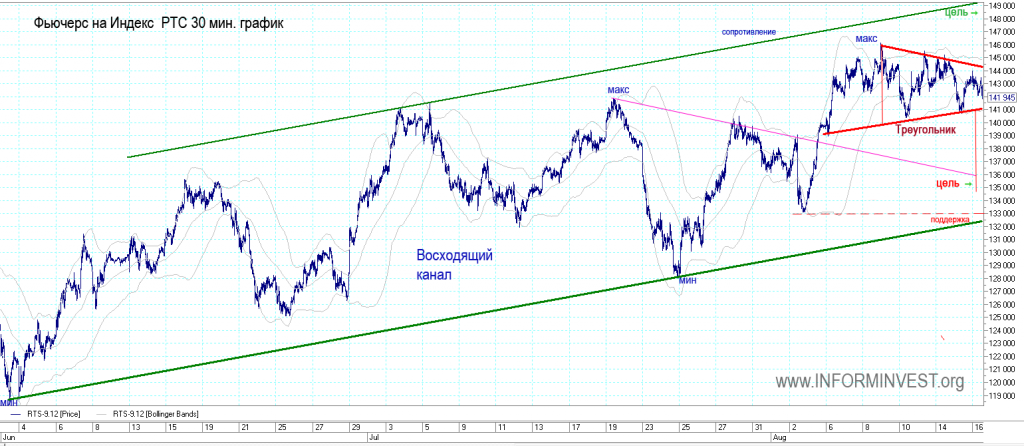The image size is (1024, 446).
Task: Click the date label 2 in August
Action: (x=795, y=427)
